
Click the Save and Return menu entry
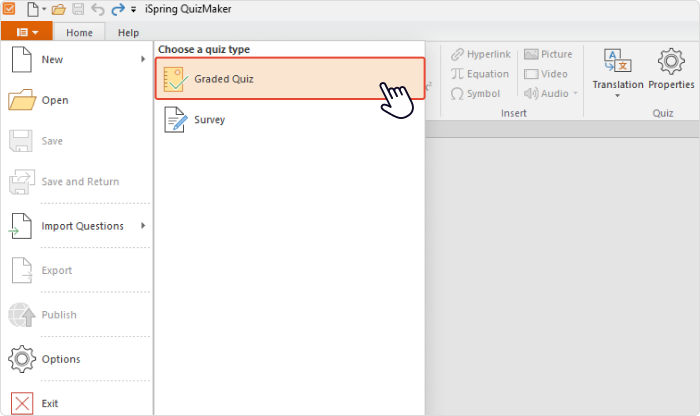pos(77,181)
